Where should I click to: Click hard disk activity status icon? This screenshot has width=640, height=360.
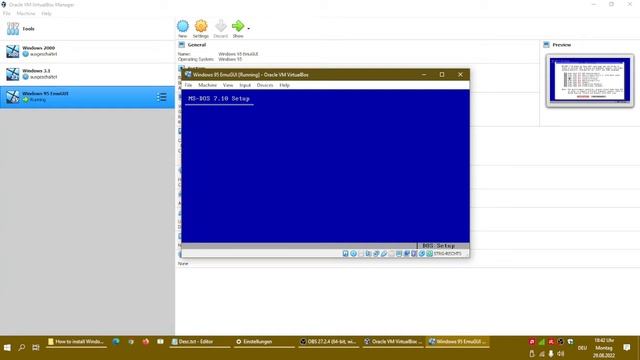pyautogui.click(x=345, y=253)
